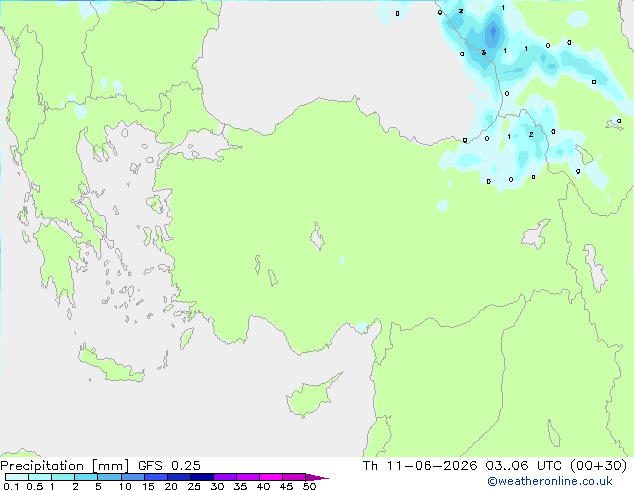Click the '0.1' legend scale value
634x490 pixels.
(11, 486)
